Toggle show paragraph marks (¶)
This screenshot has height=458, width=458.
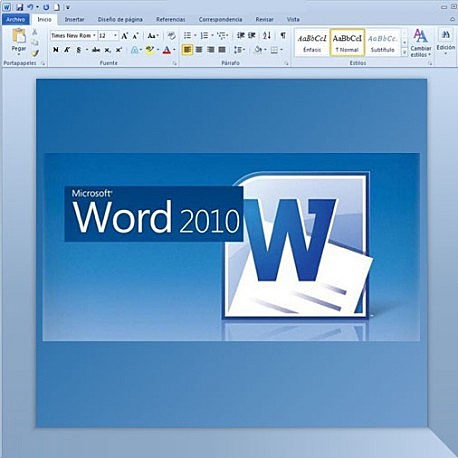click(x=283, y=35)
